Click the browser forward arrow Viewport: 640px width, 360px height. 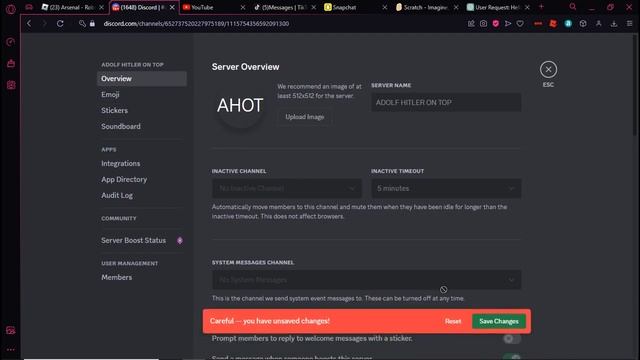click(44, 24)
